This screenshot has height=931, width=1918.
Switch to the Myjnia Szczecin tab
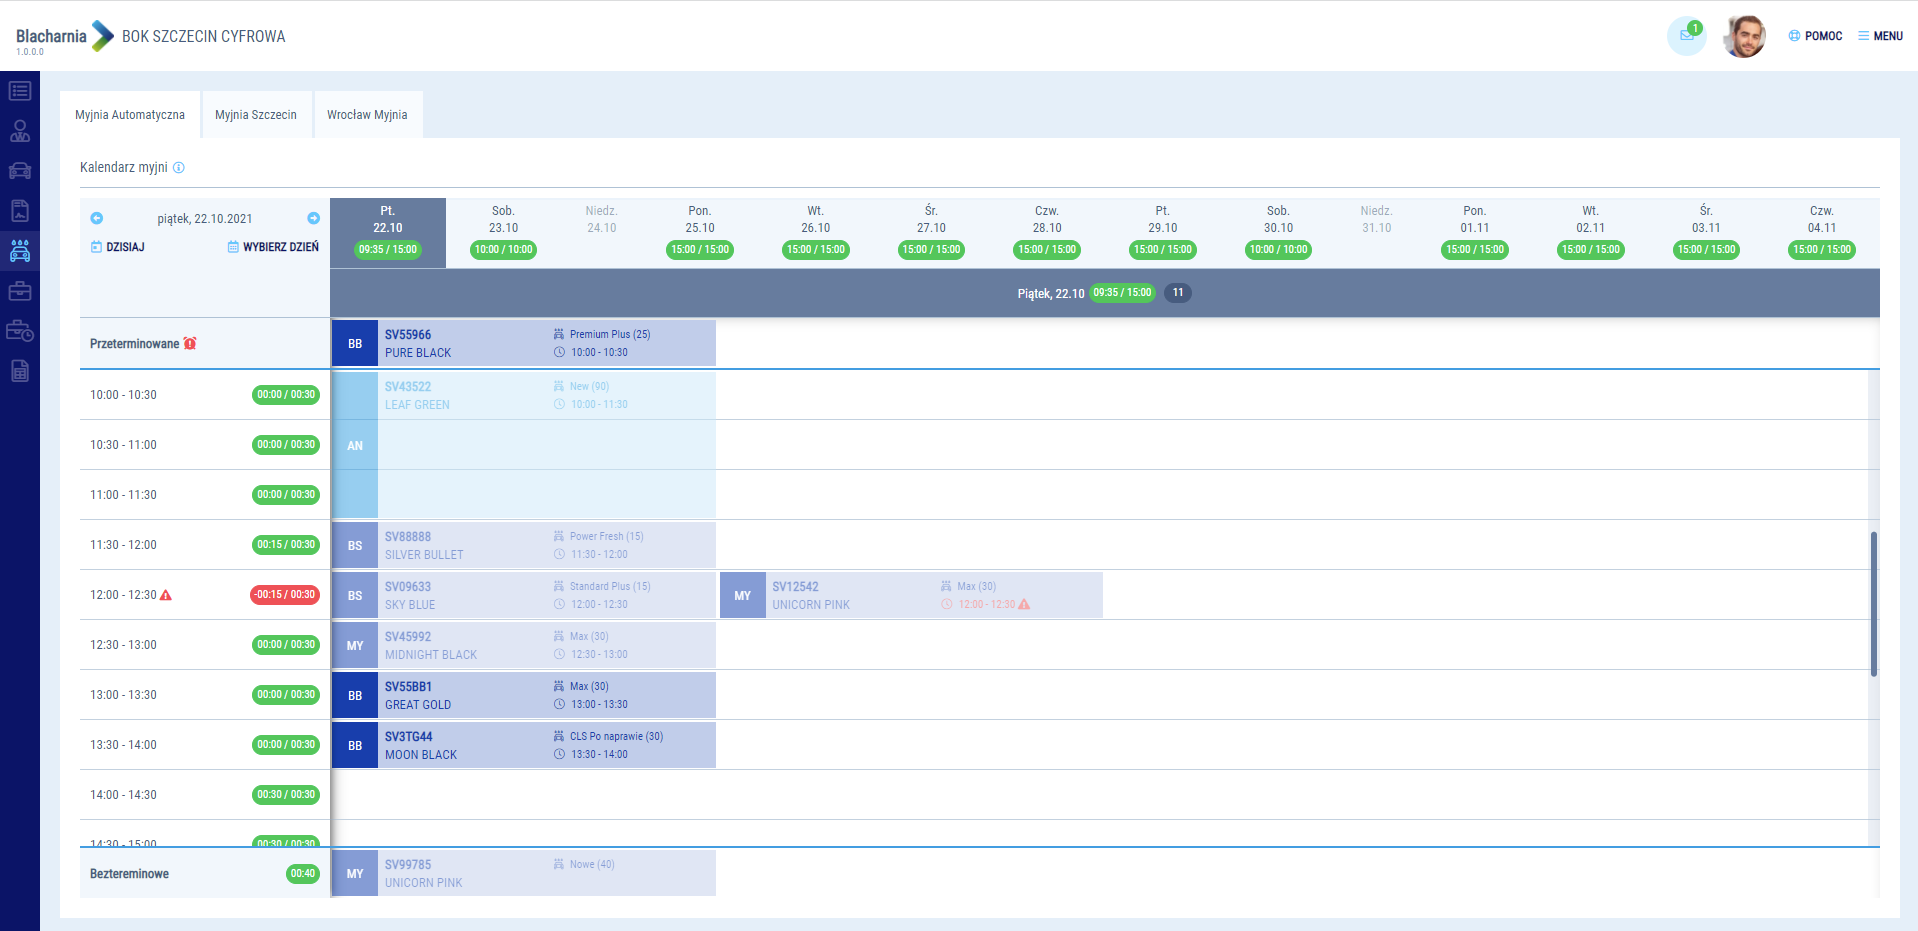tap(256, 115)
